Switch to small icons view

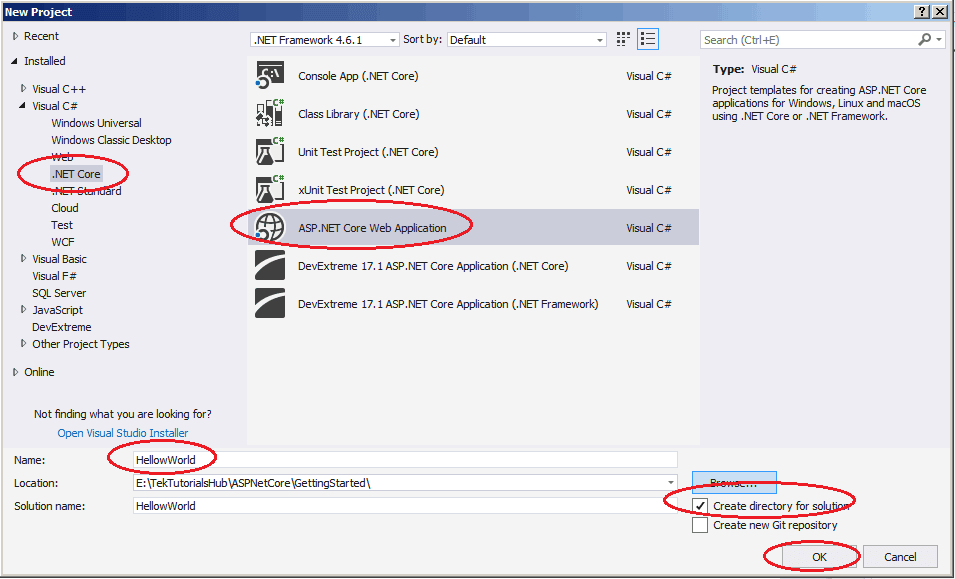622,40
